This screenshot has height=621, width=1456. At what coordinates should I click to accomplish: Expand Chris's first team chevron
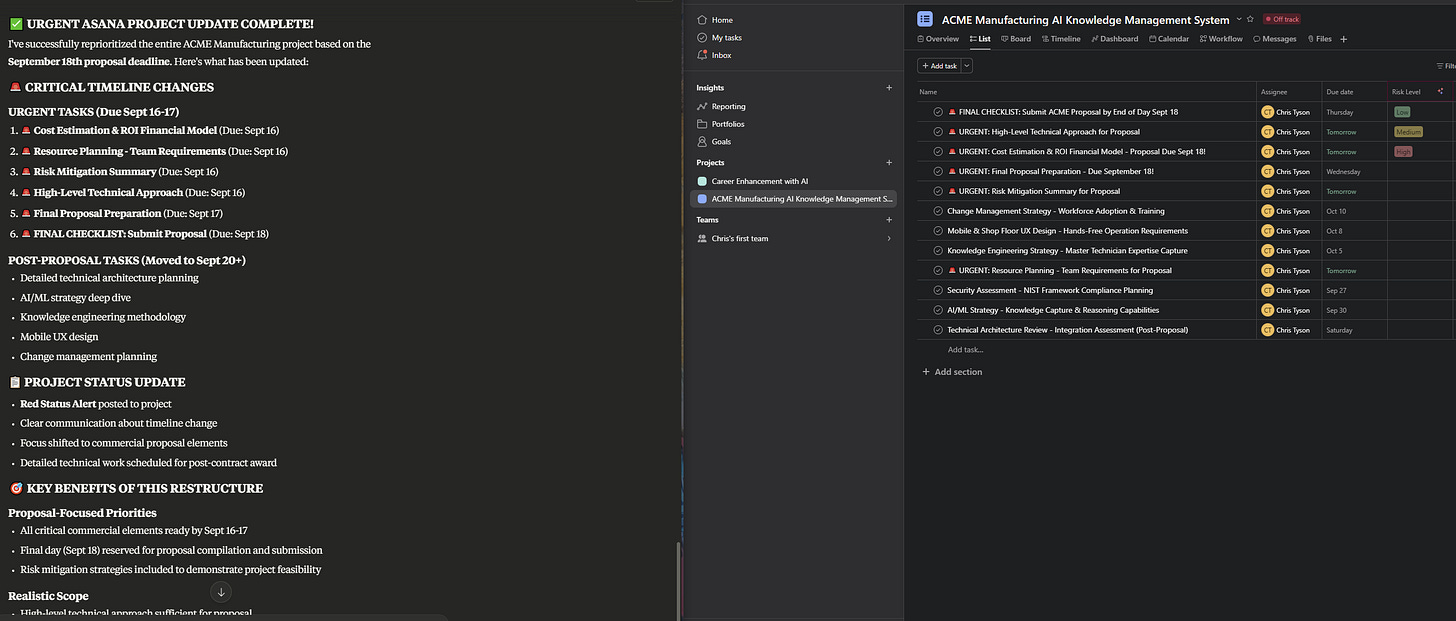pyautogui.click(x=889, y=238)
